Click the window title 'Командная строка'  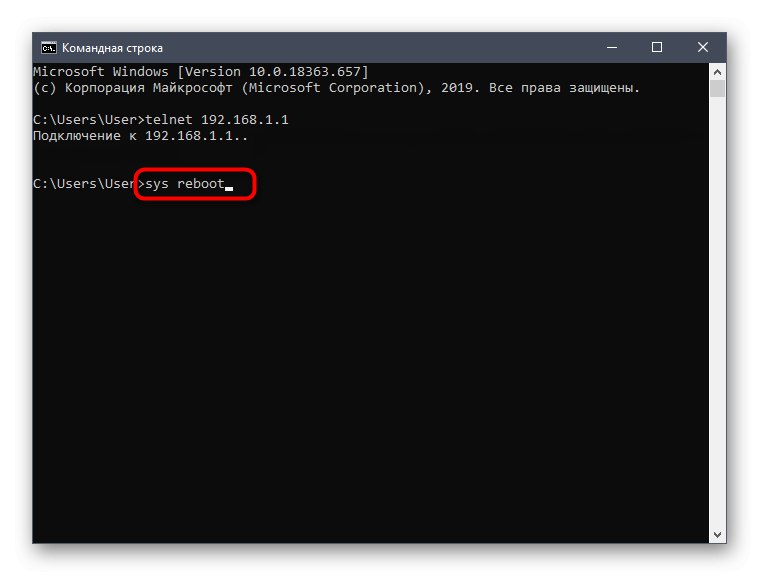[112, 48]
